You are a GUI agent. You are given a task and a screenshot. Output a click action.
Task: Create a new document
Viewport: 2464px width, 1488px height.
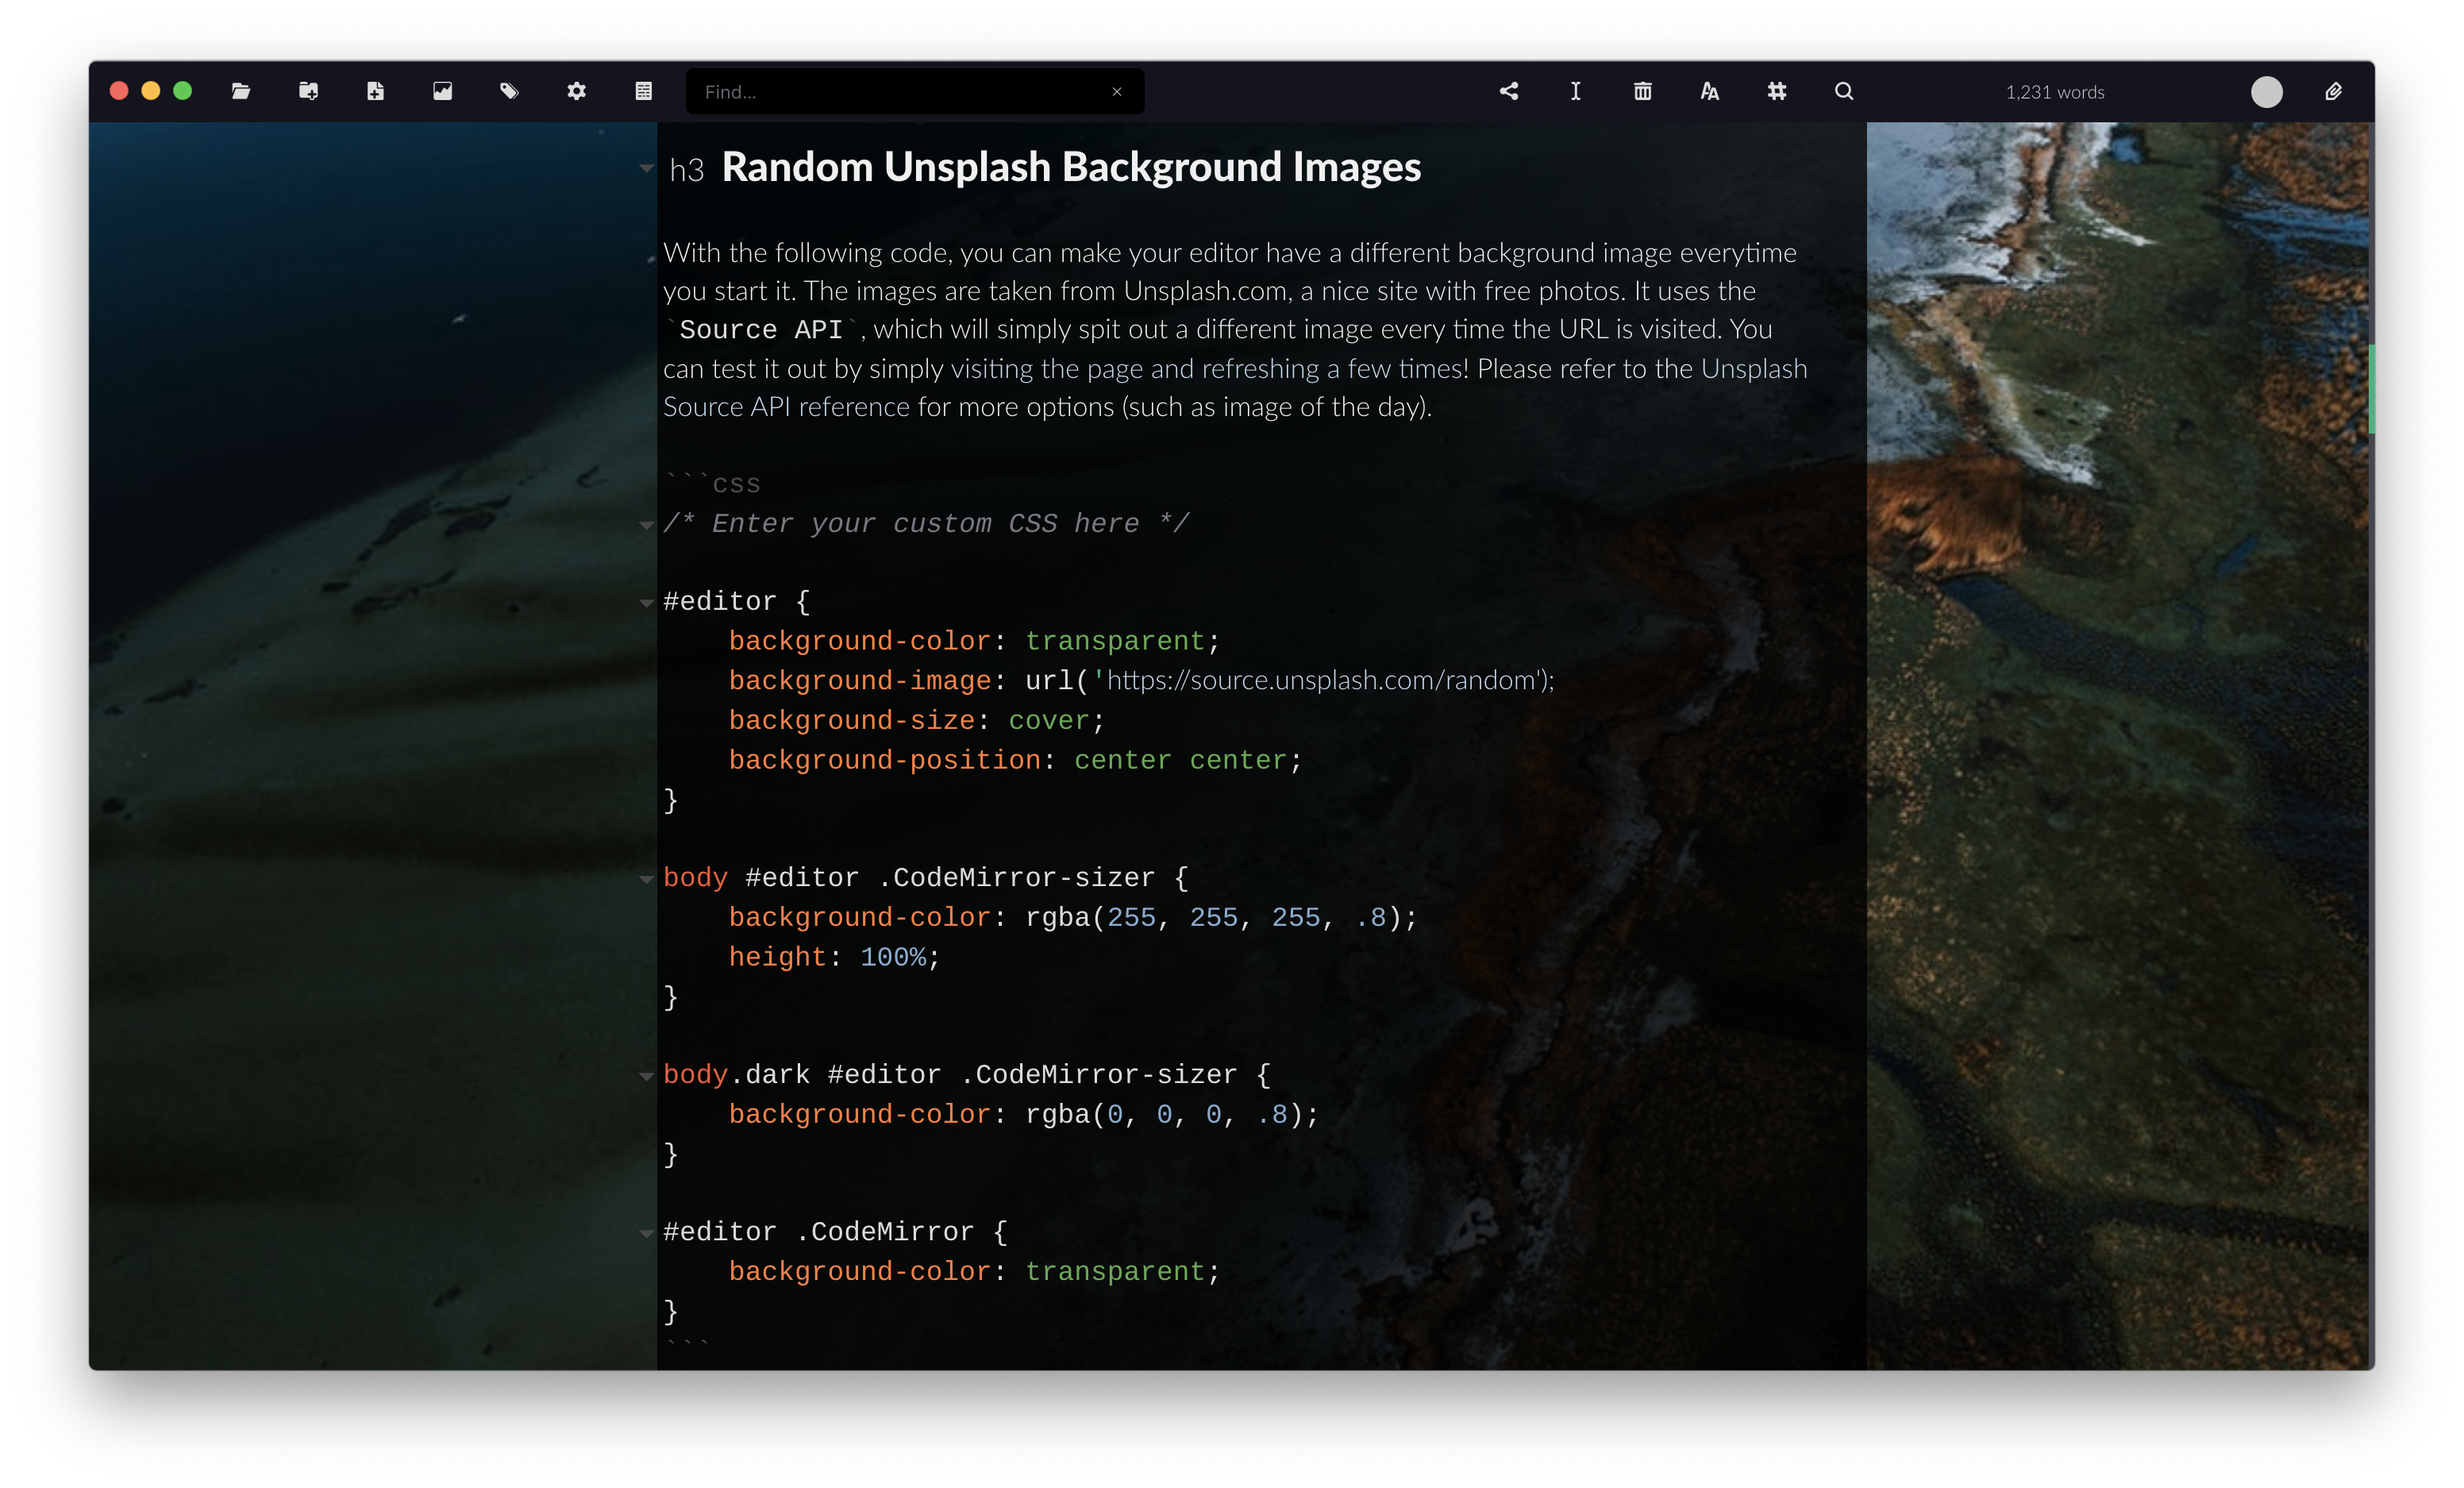[376, 91]
